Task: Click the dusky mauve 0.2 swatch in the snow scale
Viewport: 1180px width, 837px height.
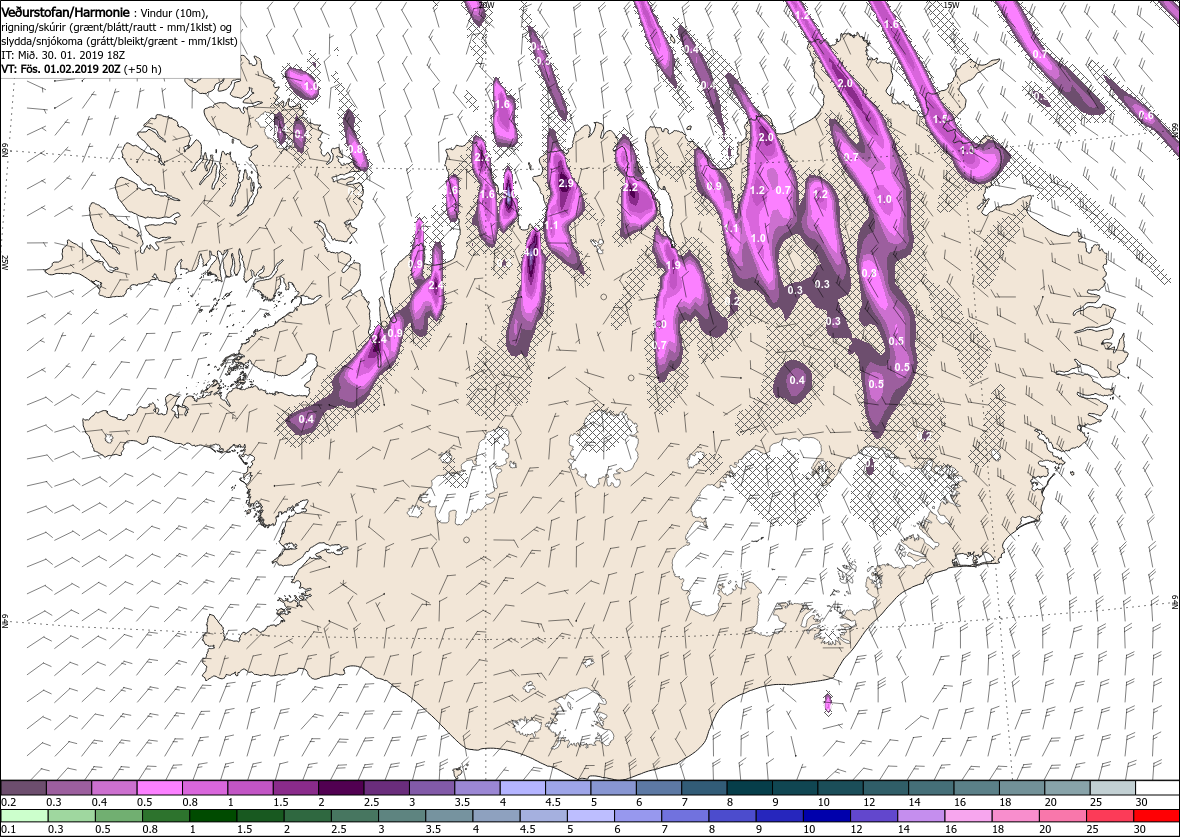Action: (24, 788)
